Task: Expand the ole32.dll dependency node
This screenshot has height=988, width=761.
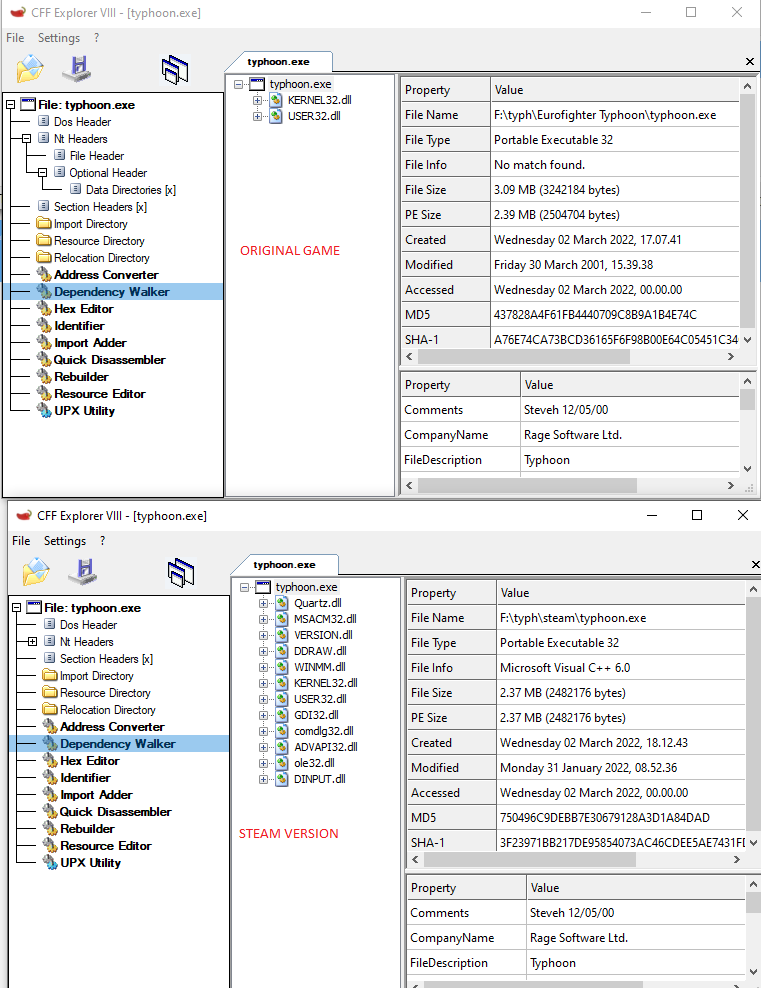Action: 264,763
